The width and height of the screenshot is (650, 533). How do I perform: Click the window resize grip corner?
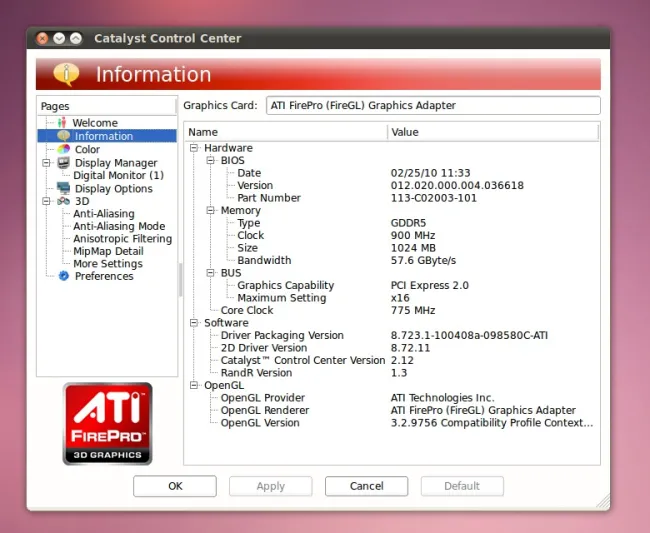tap(603, 502)
